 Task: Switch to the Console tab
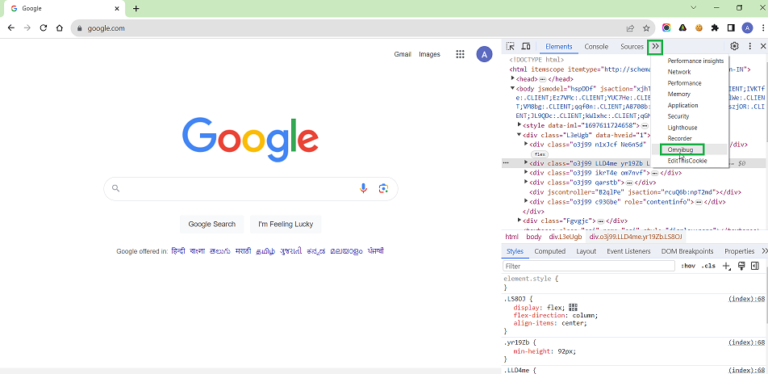click(596, 47)
